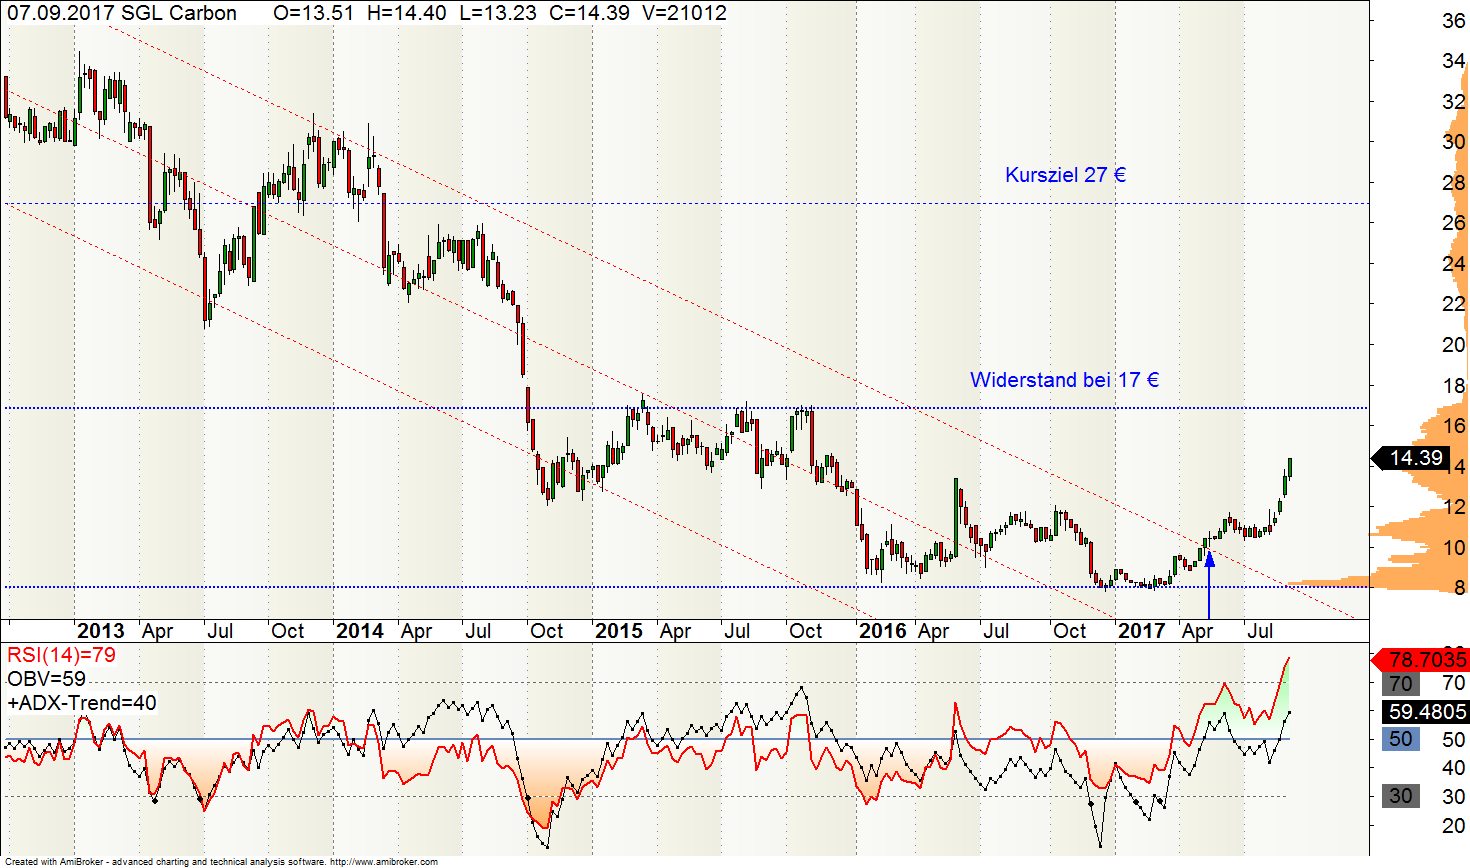Viewport: 1470px width, 868px height.
Task: Click the blue "50" RSI level box
Action: pos(1401,739)
